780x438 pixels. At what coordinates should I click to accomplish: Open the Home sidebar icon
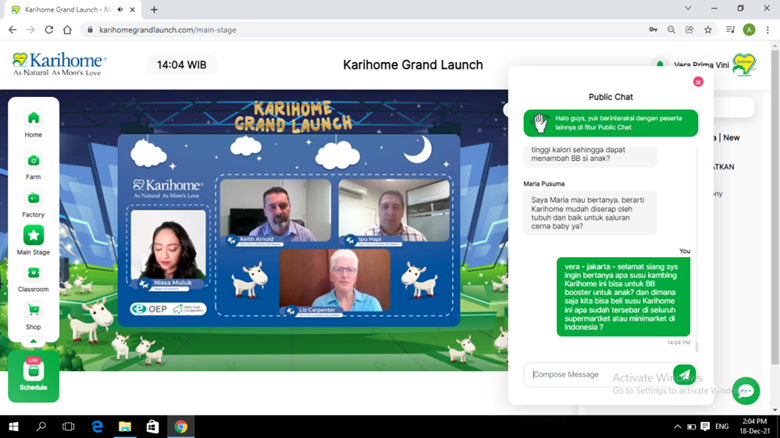33,118
